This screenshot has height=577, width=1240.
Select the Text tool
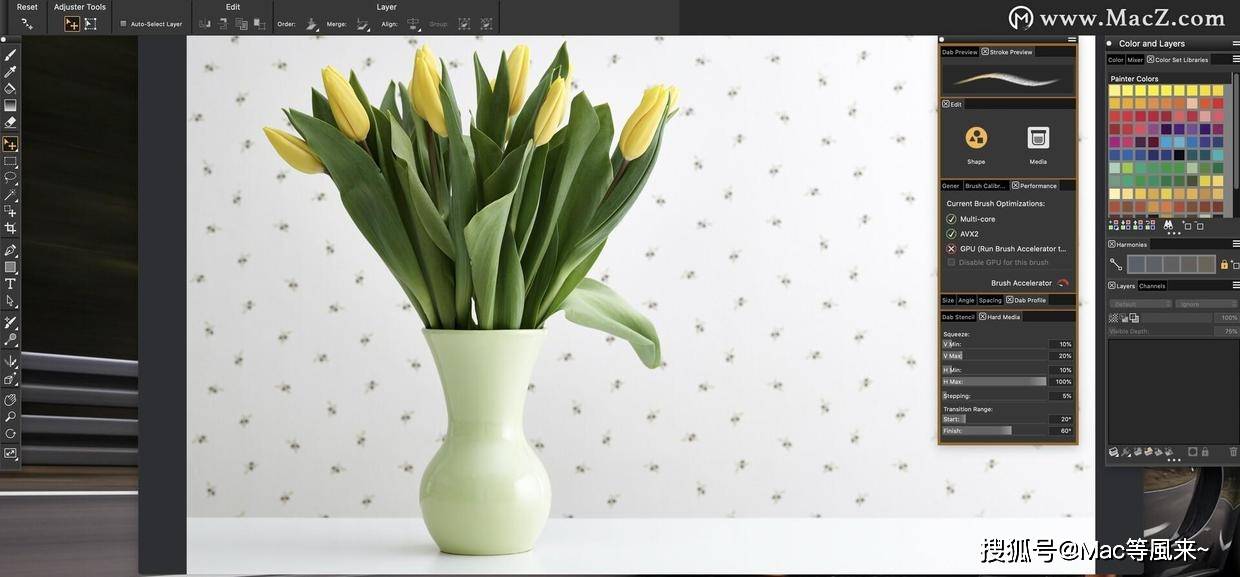click(10, 283)
